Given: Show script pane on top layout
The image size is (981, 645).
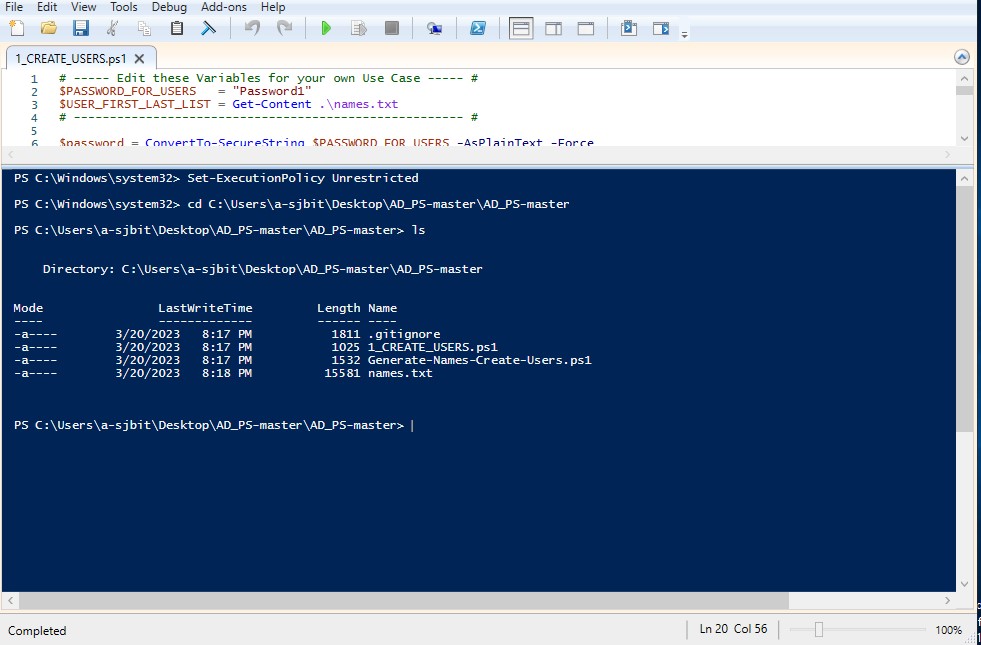Looking at the screenshot, I should [521, 28].
